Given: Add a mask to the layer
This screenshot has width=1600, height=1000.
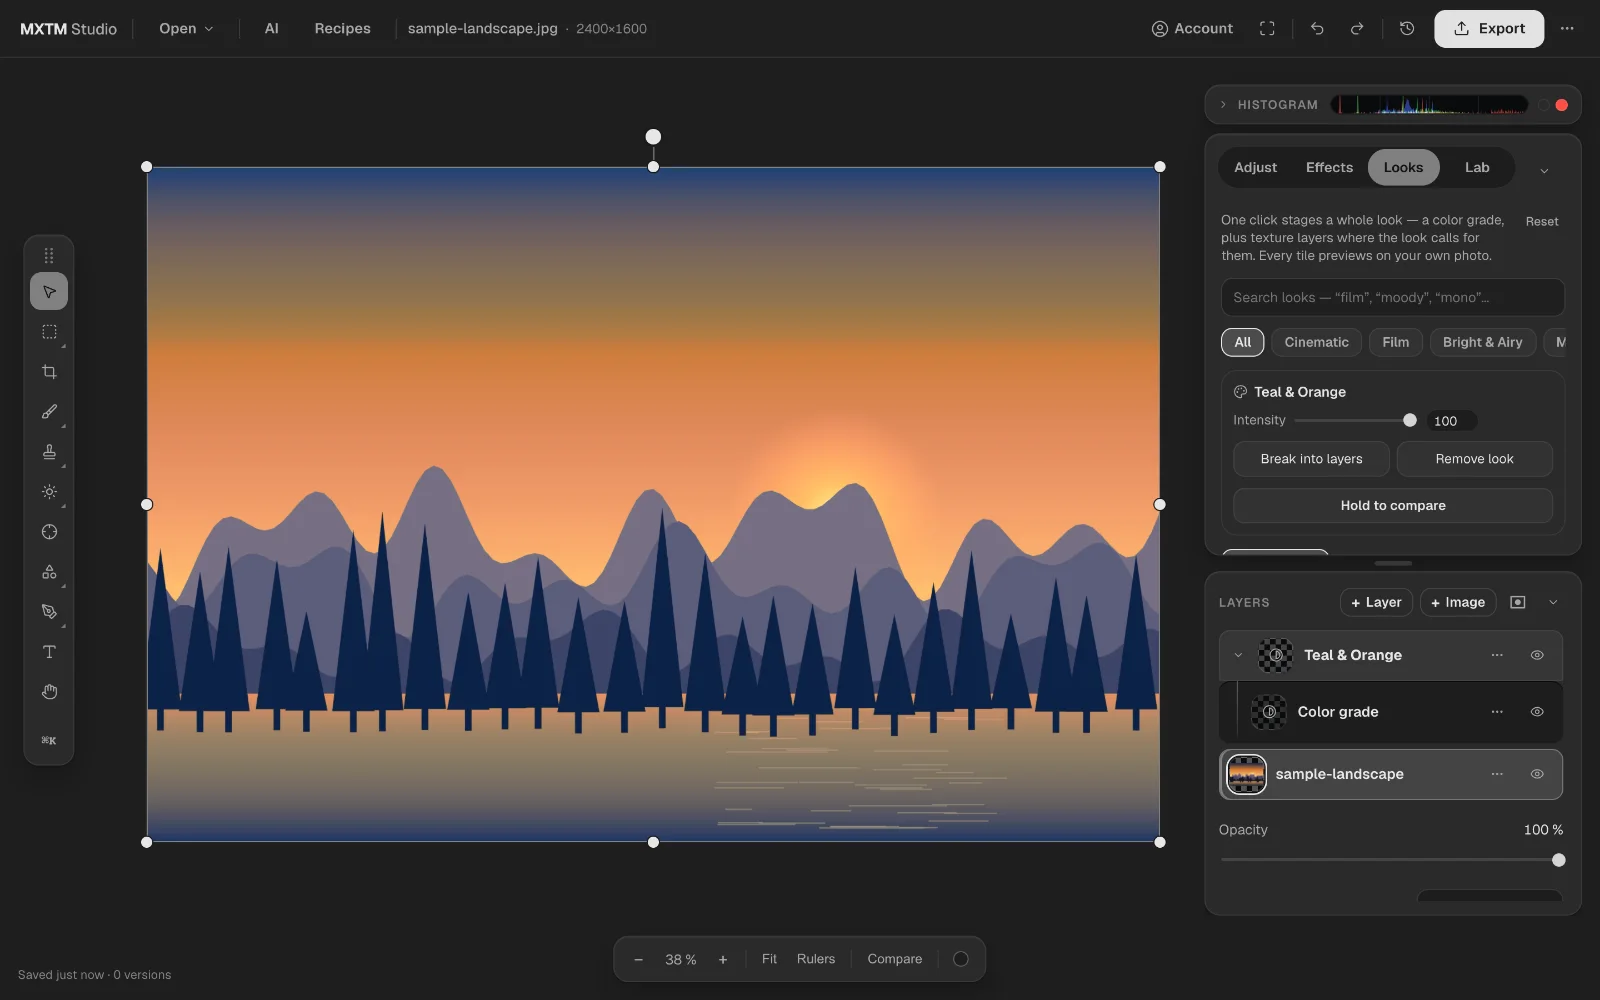Looking at the screenshot, I should point(1518,602).
